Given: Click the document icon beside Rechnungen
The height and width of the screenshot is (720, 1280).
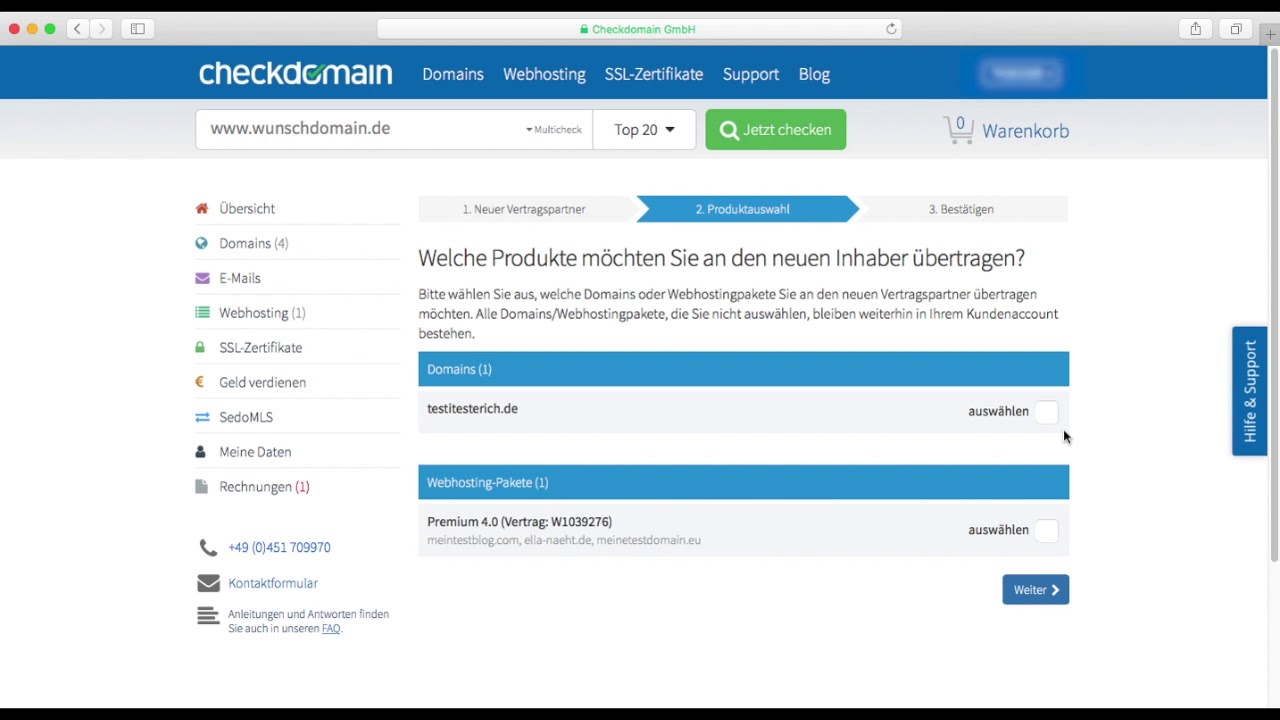Looking at the screenshot, I should [x=201, y=487].
